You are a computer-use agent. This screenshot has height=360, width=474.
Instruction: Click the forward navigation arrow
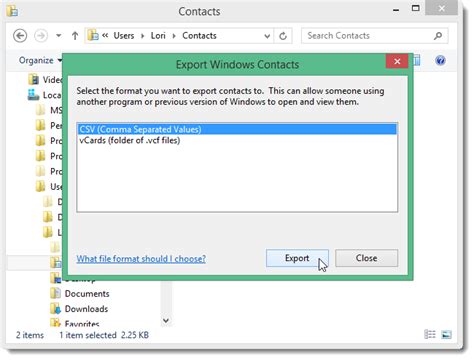[x=41, y=36]
